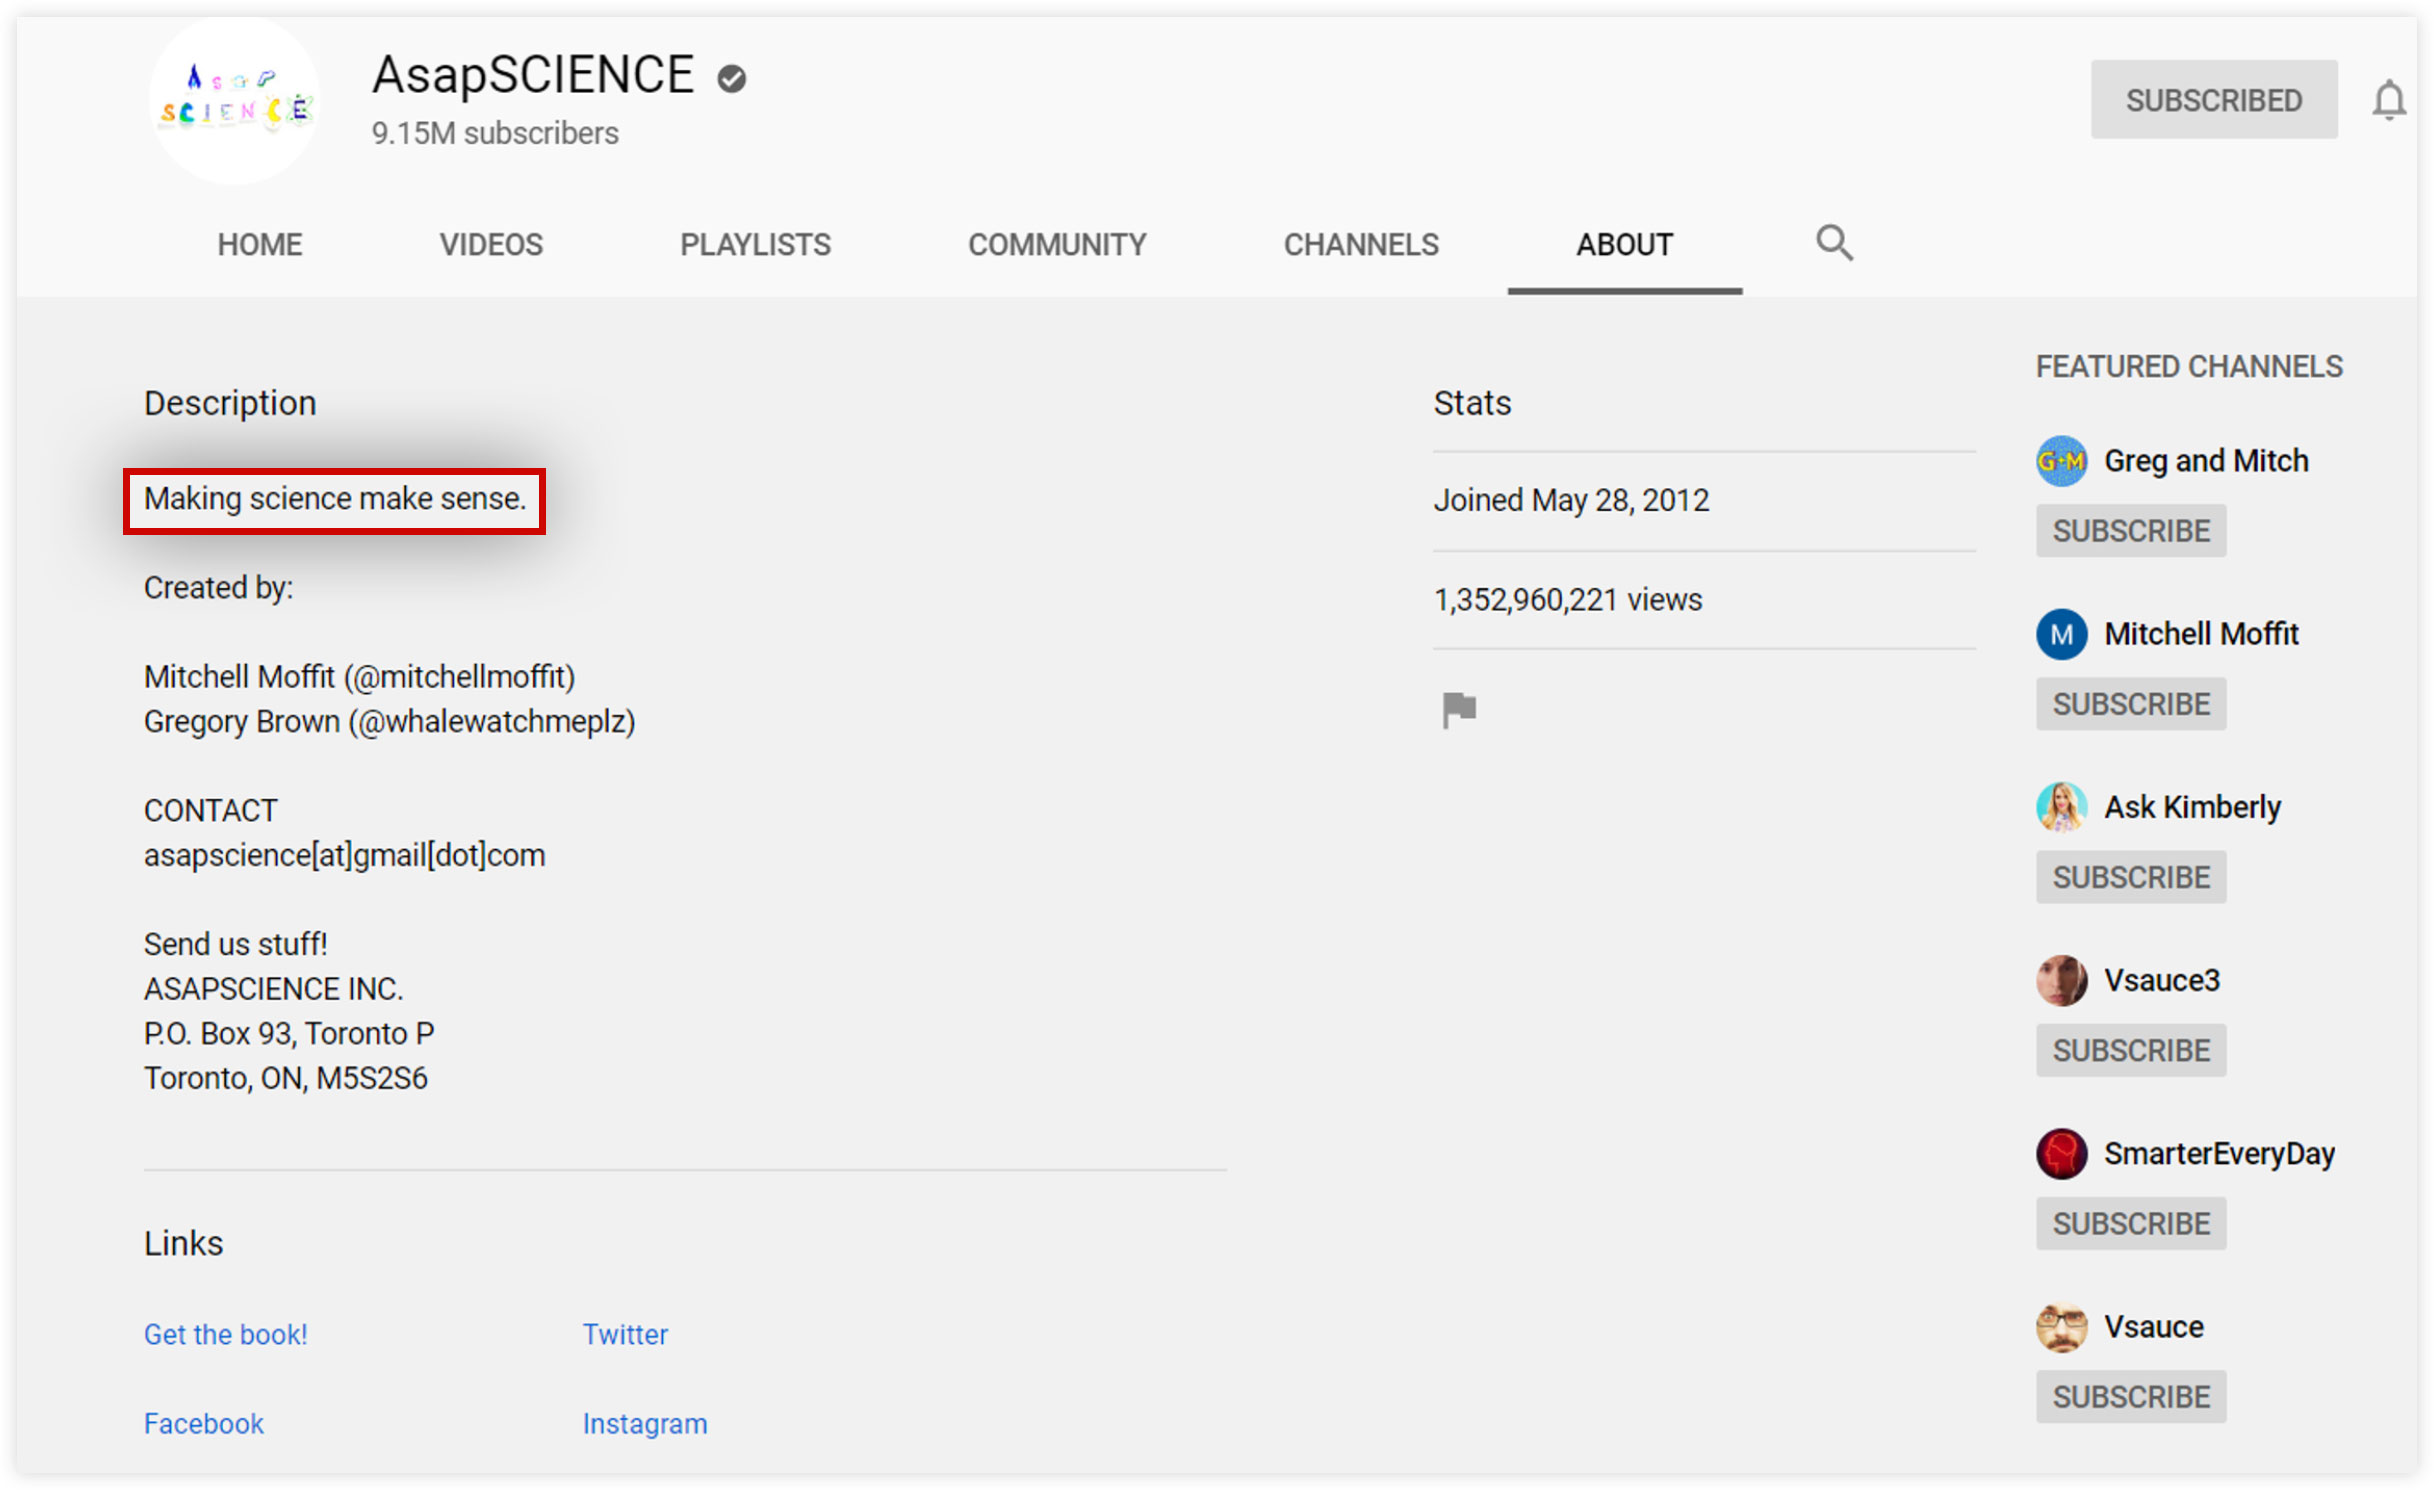Click the Greg and Mitch channel name

click(x=2206, y=461)
